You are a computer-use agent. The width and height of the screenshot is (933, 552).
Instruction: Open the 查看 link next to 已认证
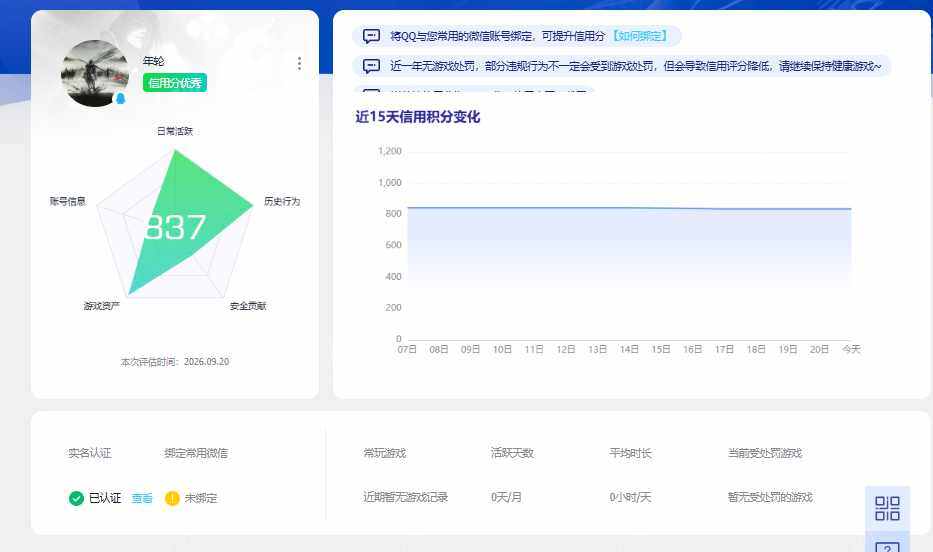(x=142, y=498)
